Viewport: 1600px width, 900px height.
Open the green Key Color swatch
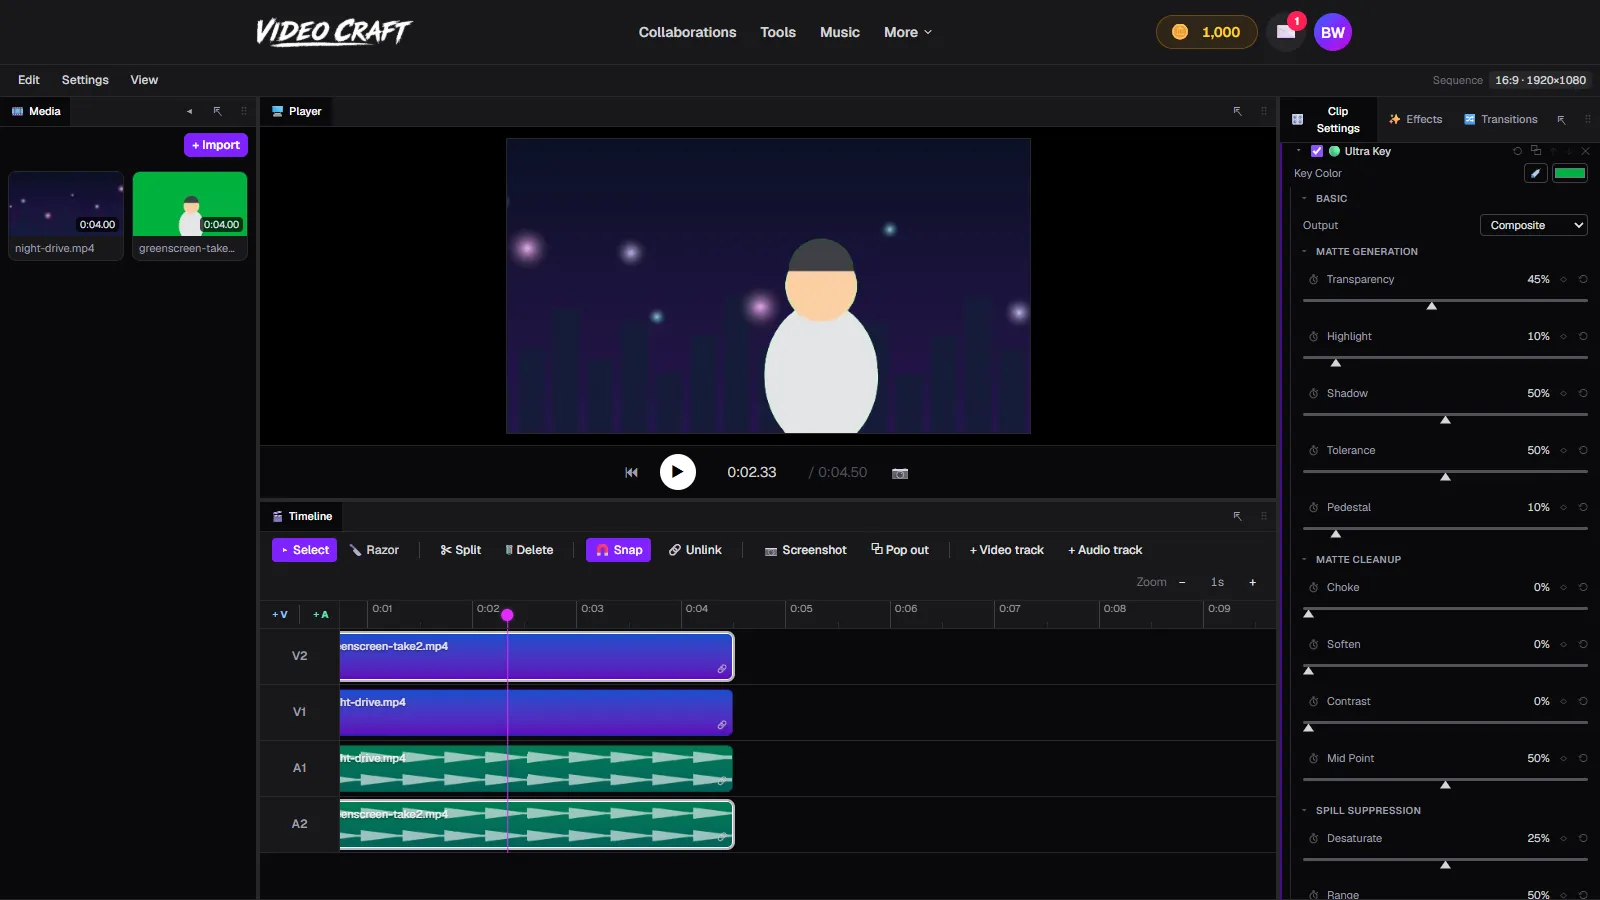1570,173
